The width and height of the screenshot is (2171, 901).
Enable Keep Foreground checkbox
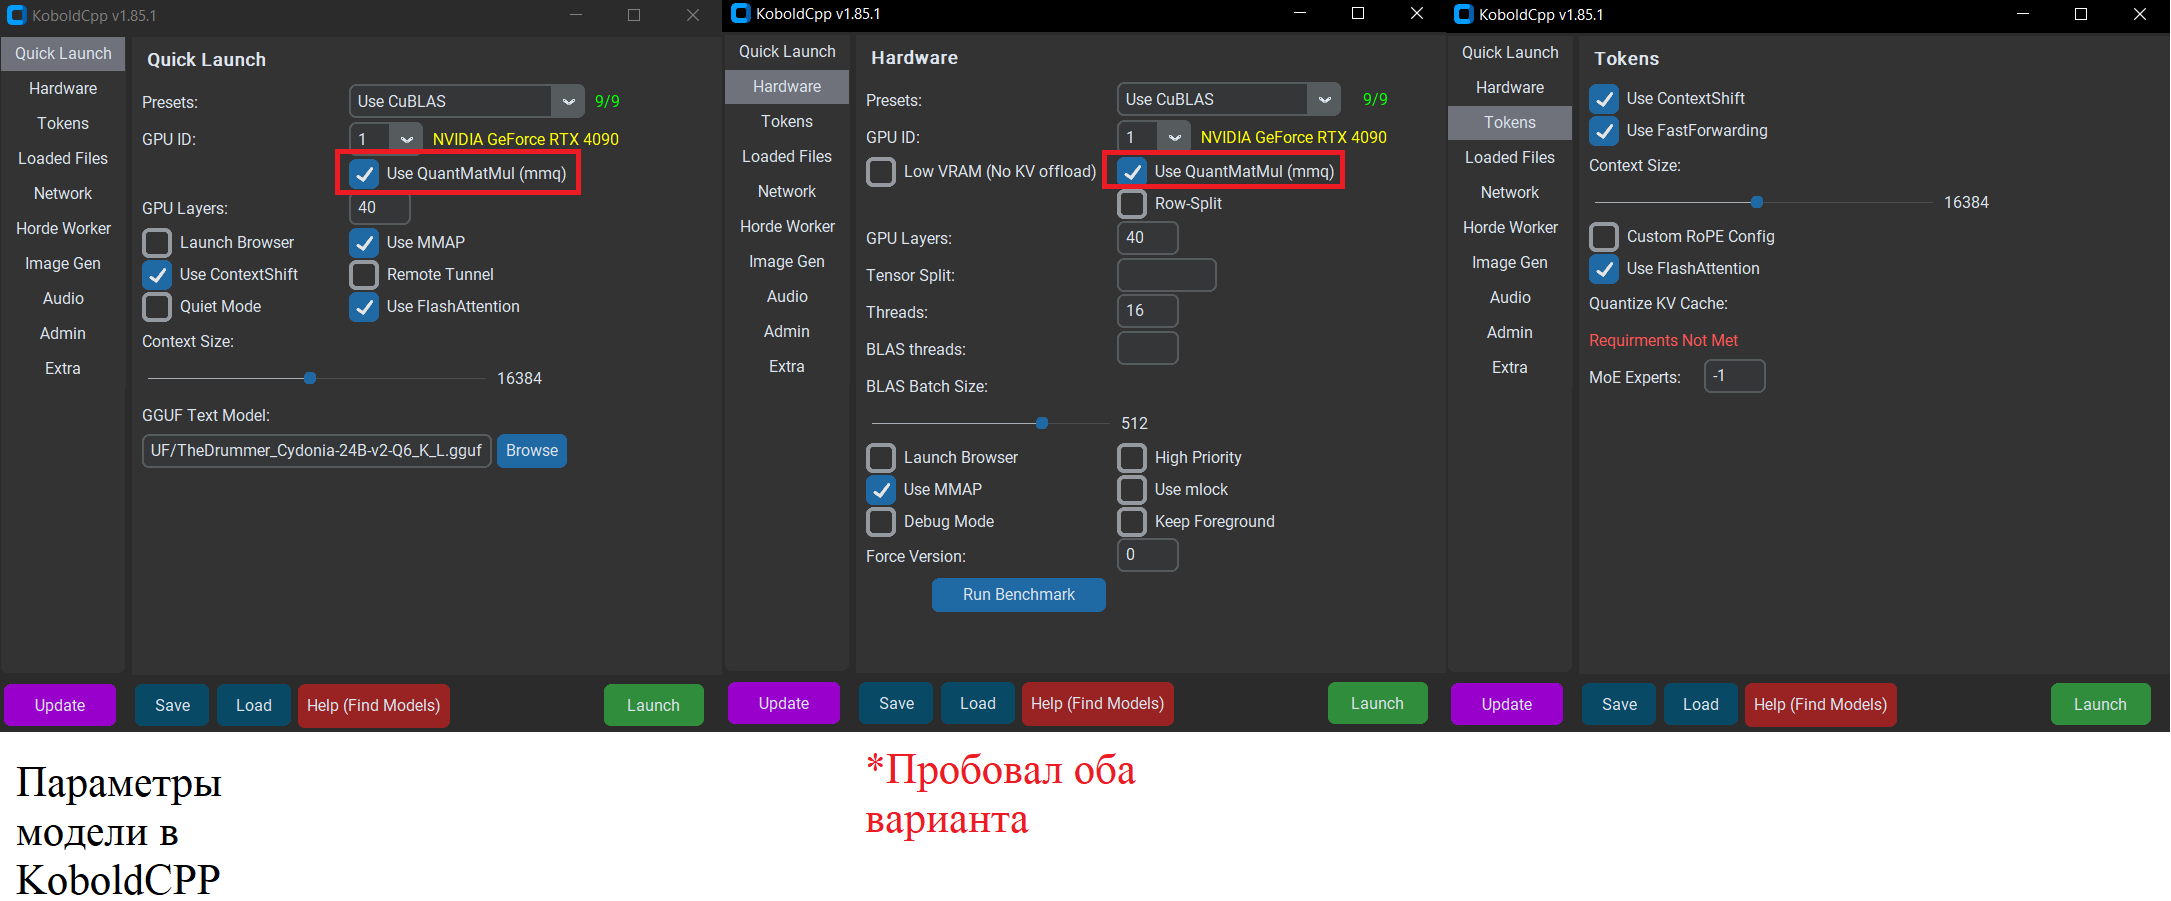click(1132, 522)
